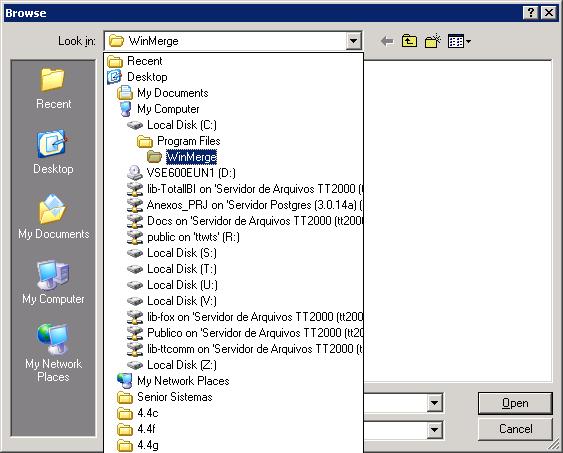Select Desktop in the places bar
563x453 pixels.
pyautogui.click(x=53, y=152)
